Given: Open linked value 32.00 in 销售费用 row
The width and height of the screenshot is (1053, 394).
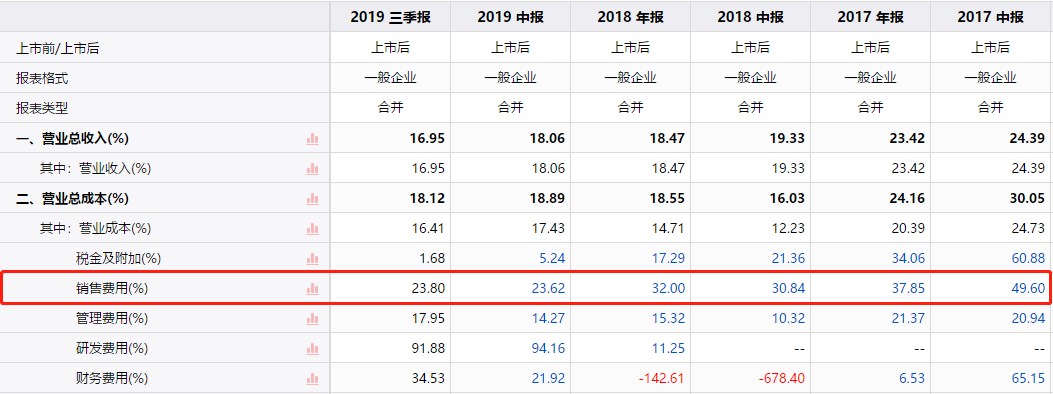Looking at the screenshot, I should [x=668, y=289].
